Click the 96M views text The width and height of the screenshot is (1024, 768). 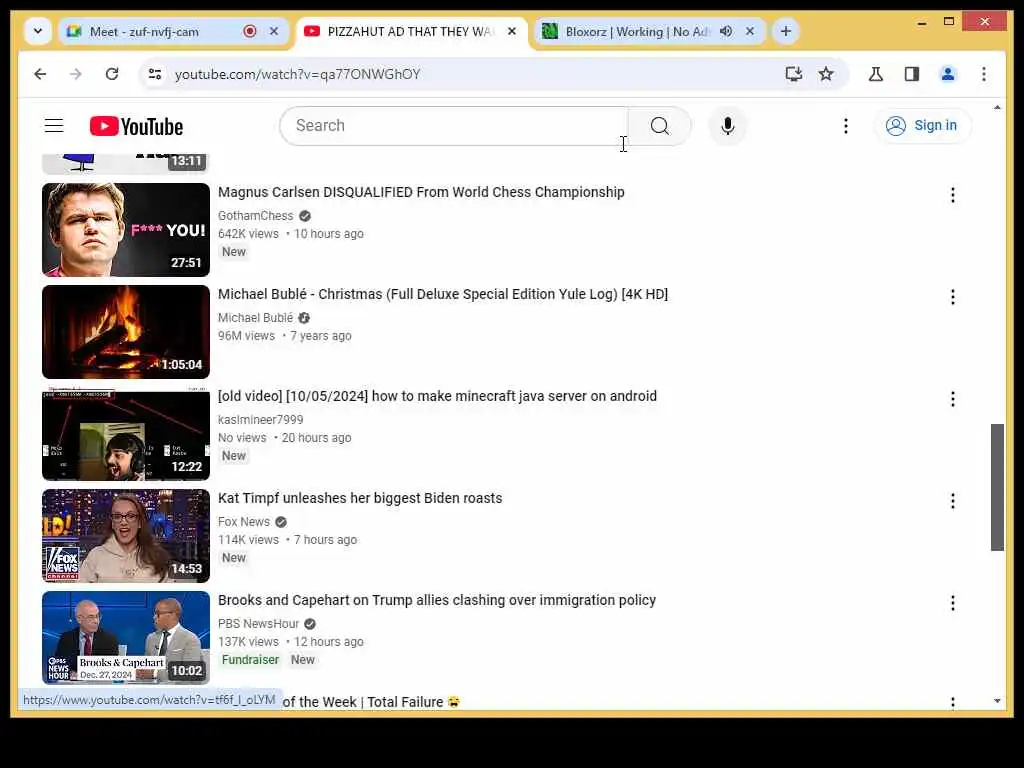tap(246, 336)
